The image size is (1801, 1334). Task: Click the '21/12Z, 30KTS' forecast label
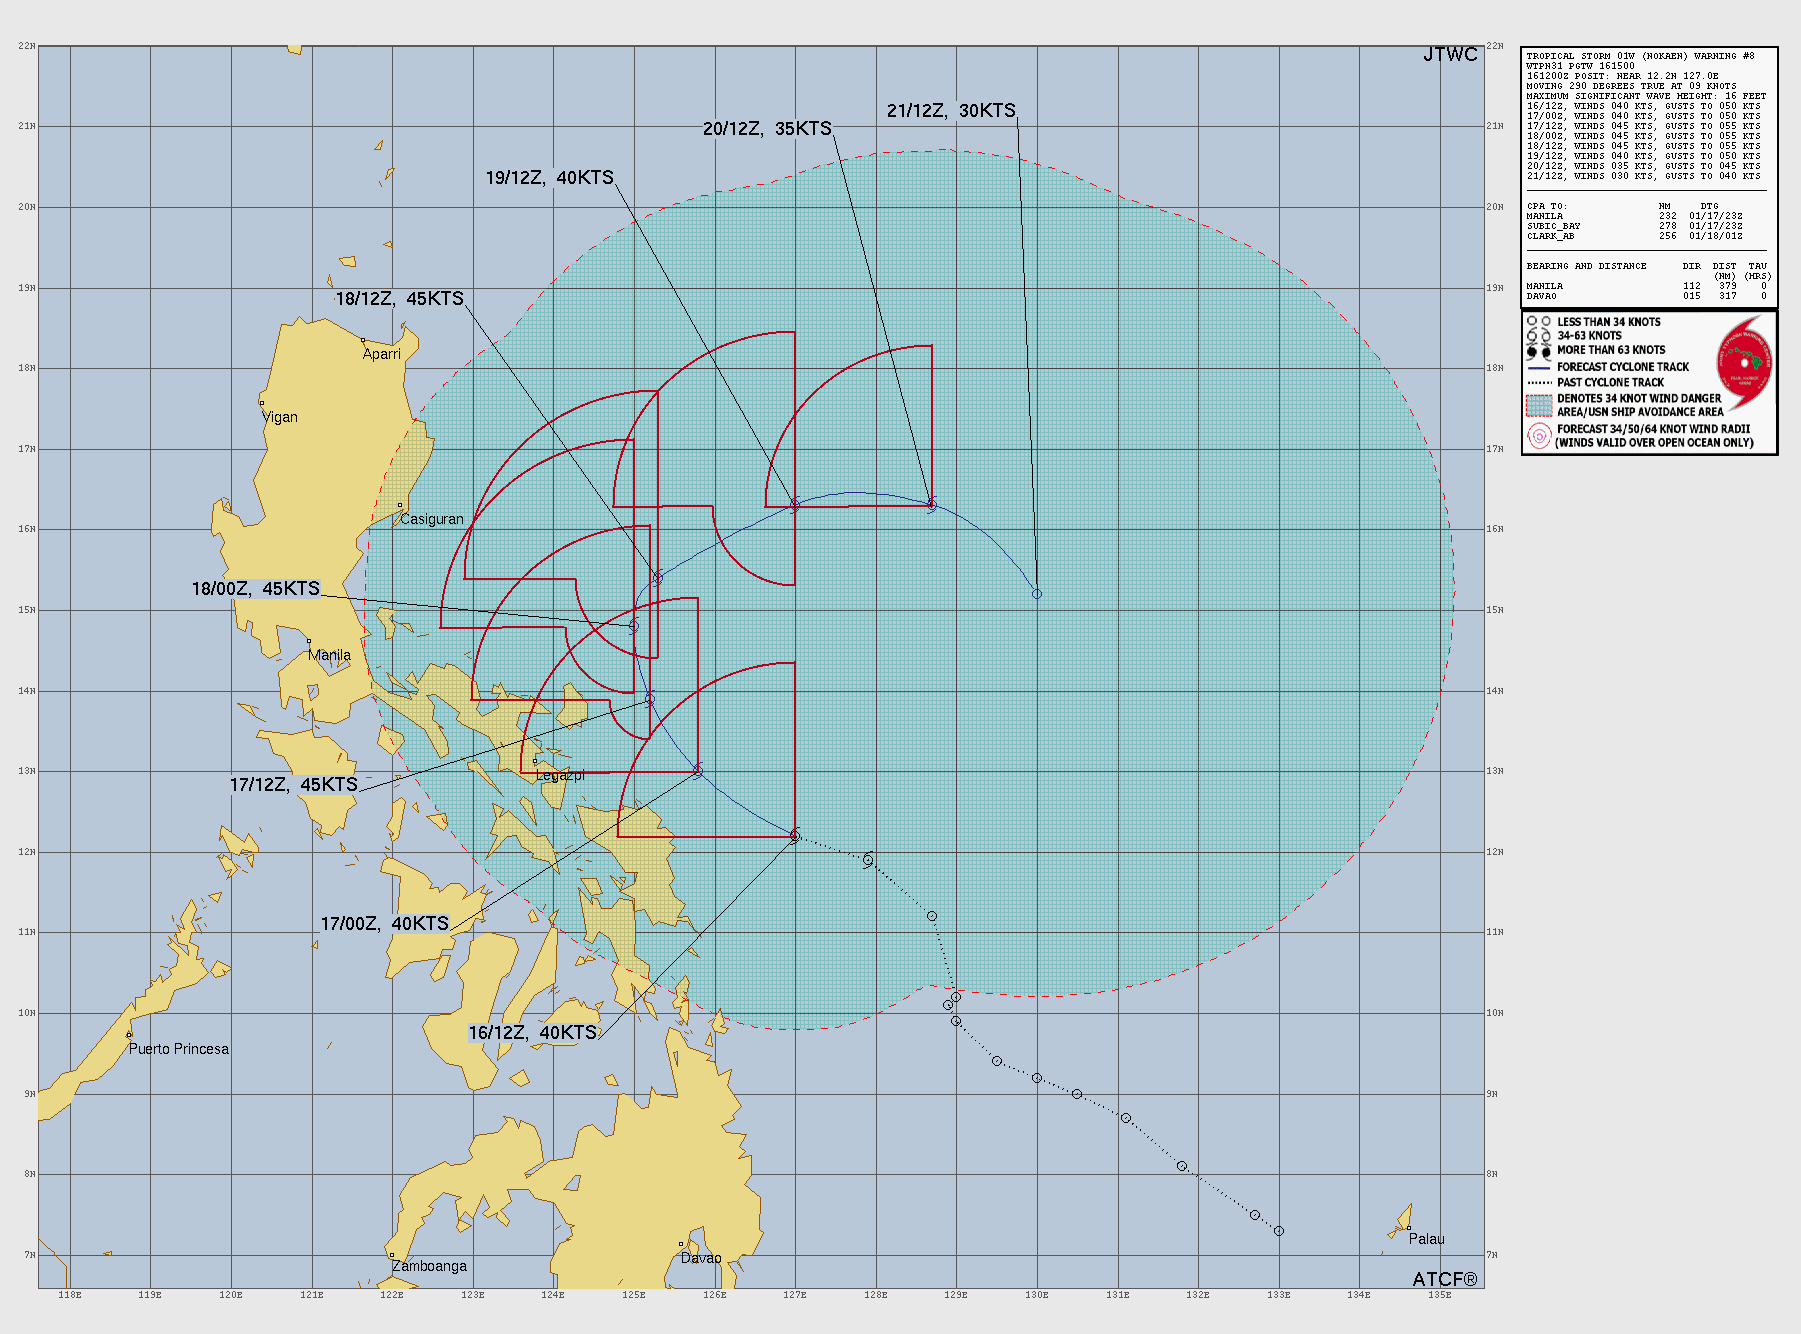[951, 111]
